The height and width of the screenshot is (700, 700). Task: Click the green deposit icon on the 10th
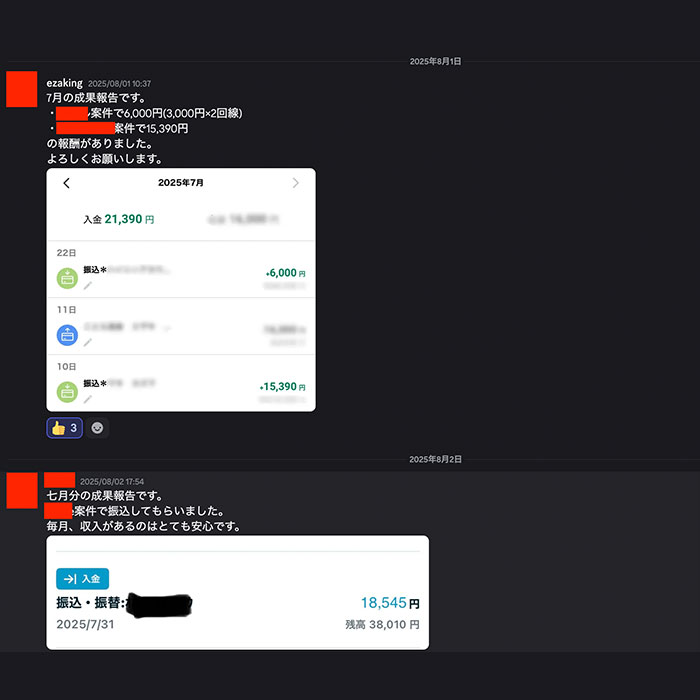(67, 392)
